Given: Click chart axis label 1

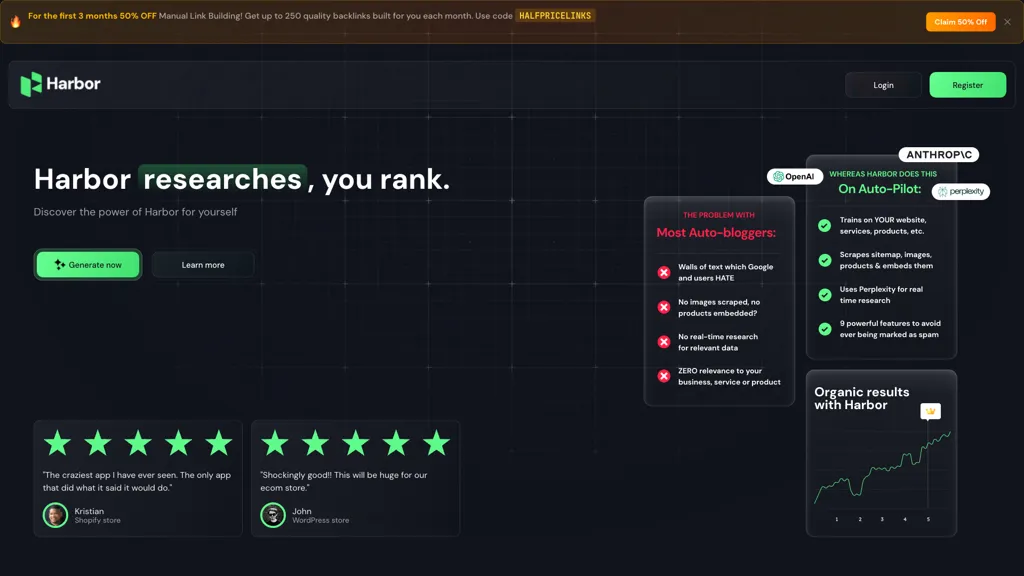Looking at the screenshot, I should (x=837, y=519).
